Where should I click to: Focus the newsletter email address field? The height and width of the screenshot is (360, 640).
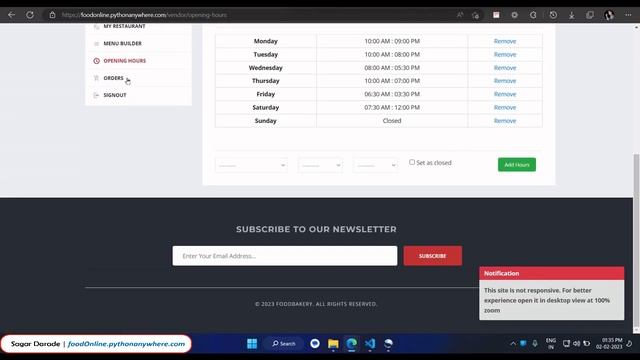pos(284,256)
